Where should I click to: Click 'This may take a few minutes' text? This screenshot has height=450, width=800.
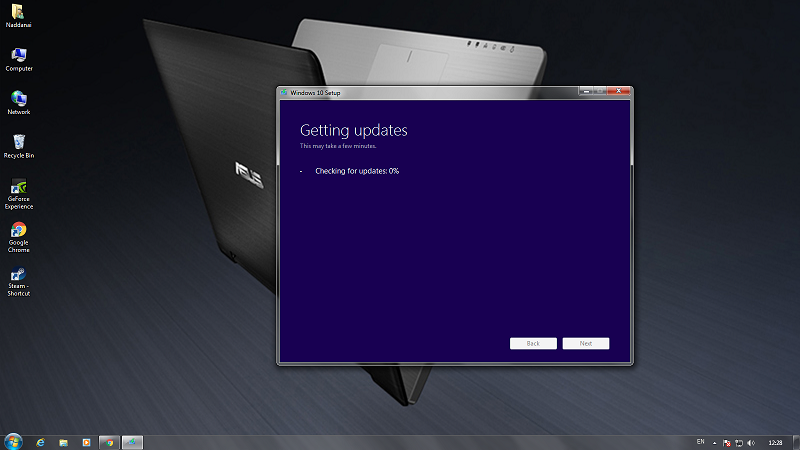pos(338,146)
